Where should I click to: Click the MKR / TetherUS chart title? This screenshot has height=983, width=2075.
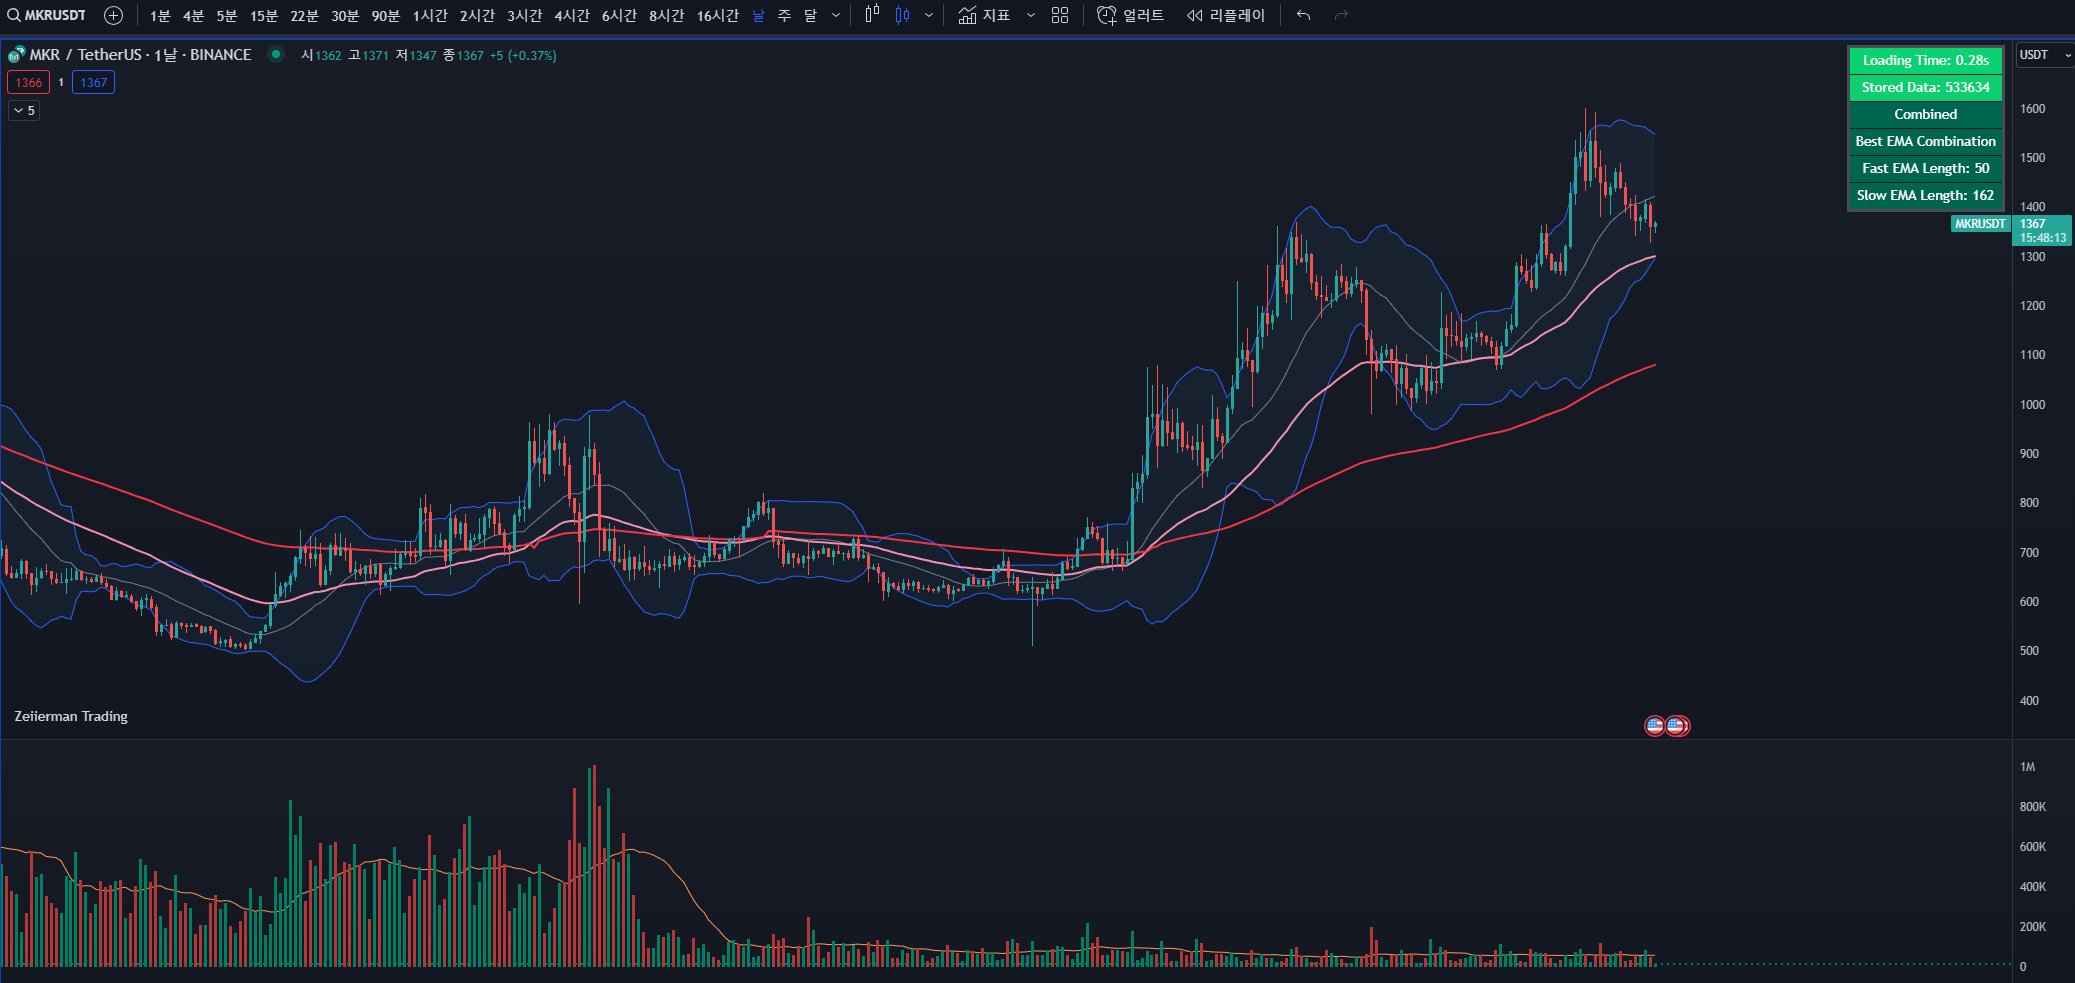pos(141,55)
